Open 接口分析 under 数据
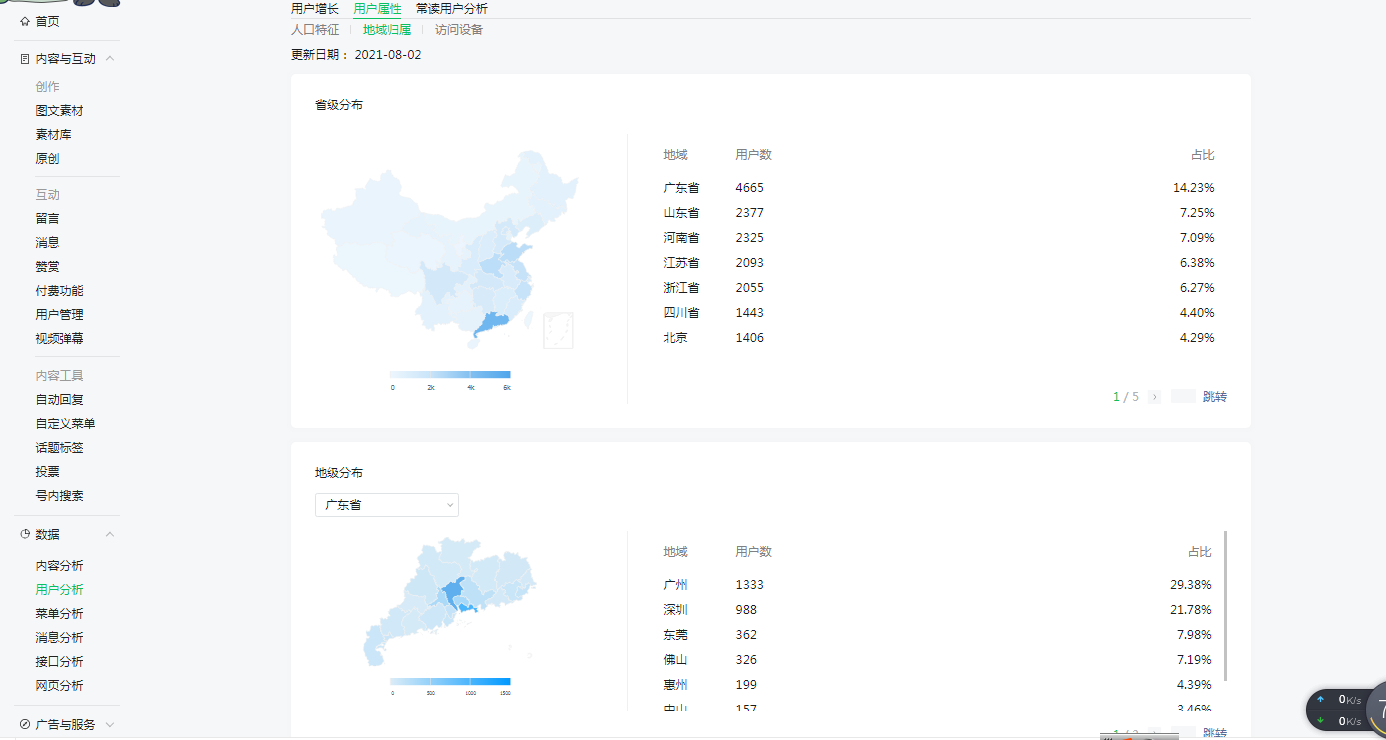1386x740 pixels. coord(59,662)
